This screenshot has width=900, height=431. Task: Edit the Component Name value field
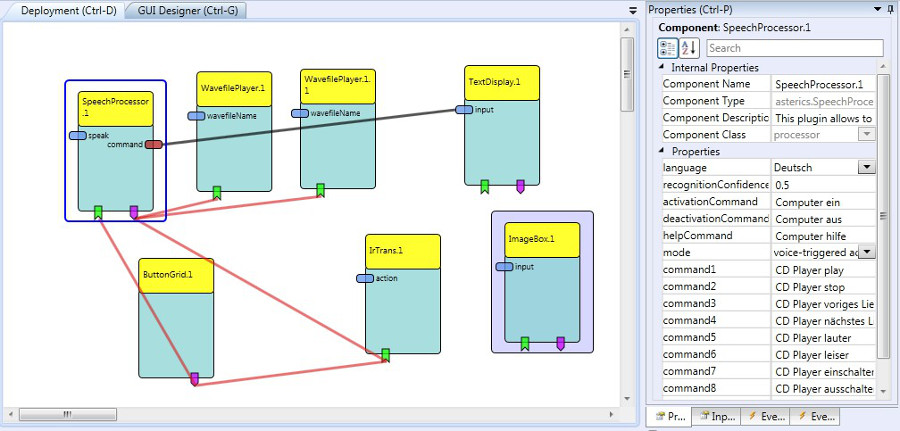(x=824, y=84)
